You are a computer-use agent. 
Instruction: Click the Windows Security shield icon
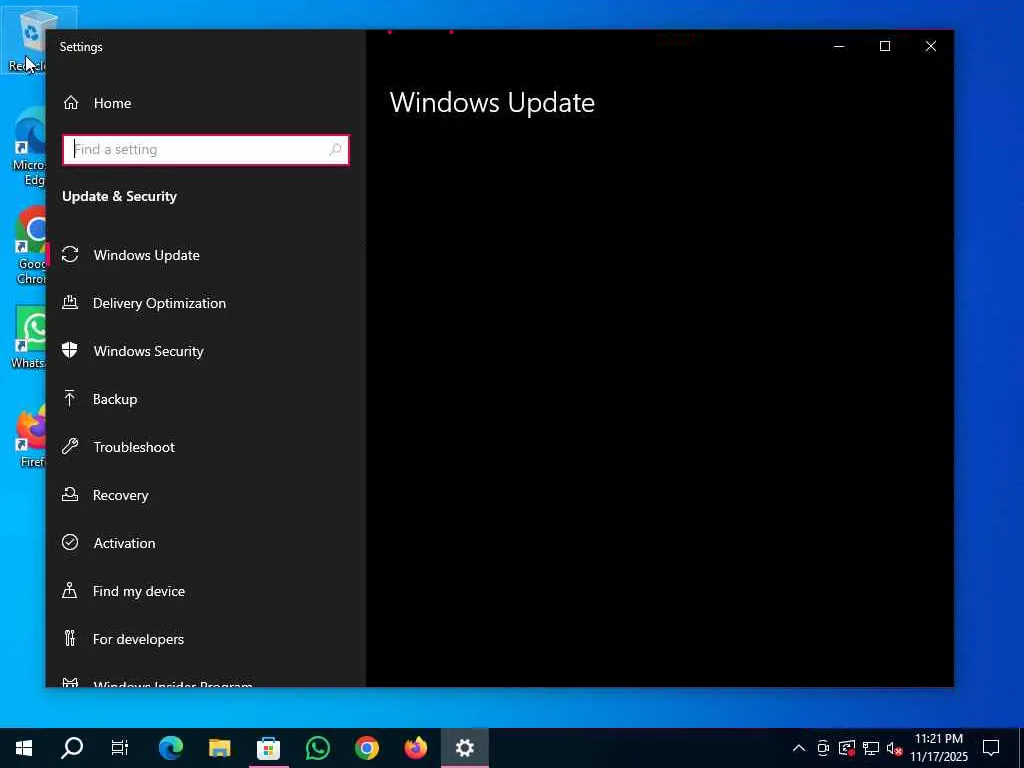tap(70, 350)
